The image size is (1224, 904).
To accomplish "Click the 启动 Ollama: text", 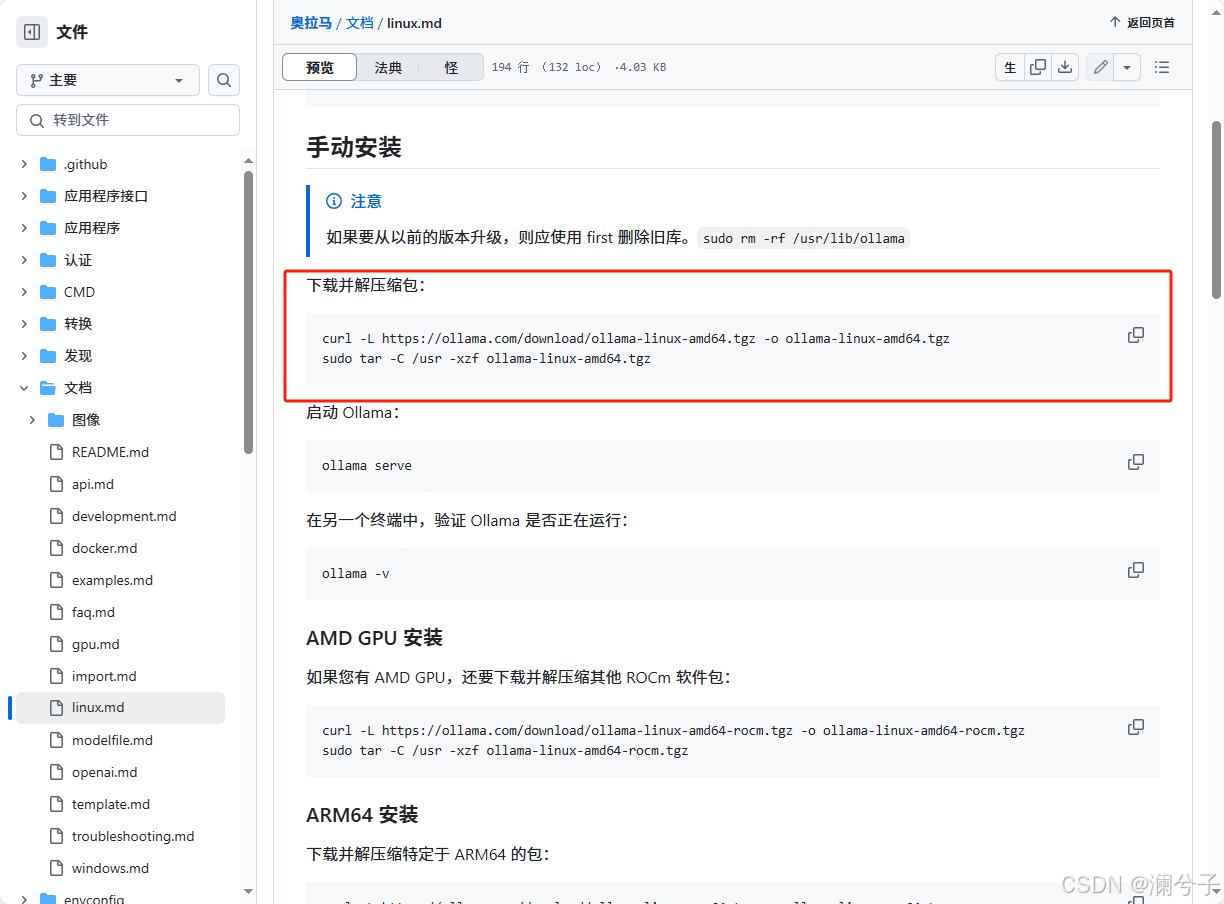I will [x=353, y=412].
